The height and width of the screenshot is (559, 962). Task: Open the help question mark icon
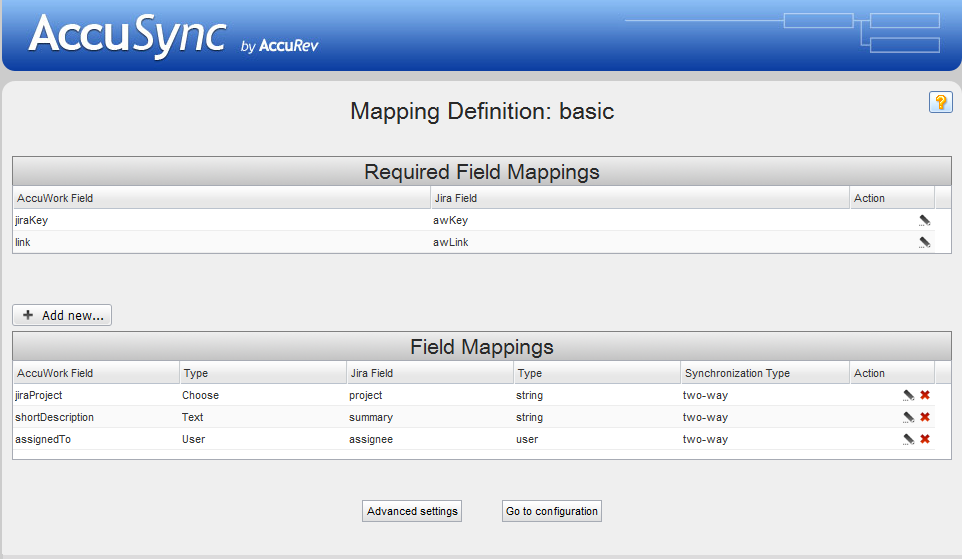tap(940, 102)
